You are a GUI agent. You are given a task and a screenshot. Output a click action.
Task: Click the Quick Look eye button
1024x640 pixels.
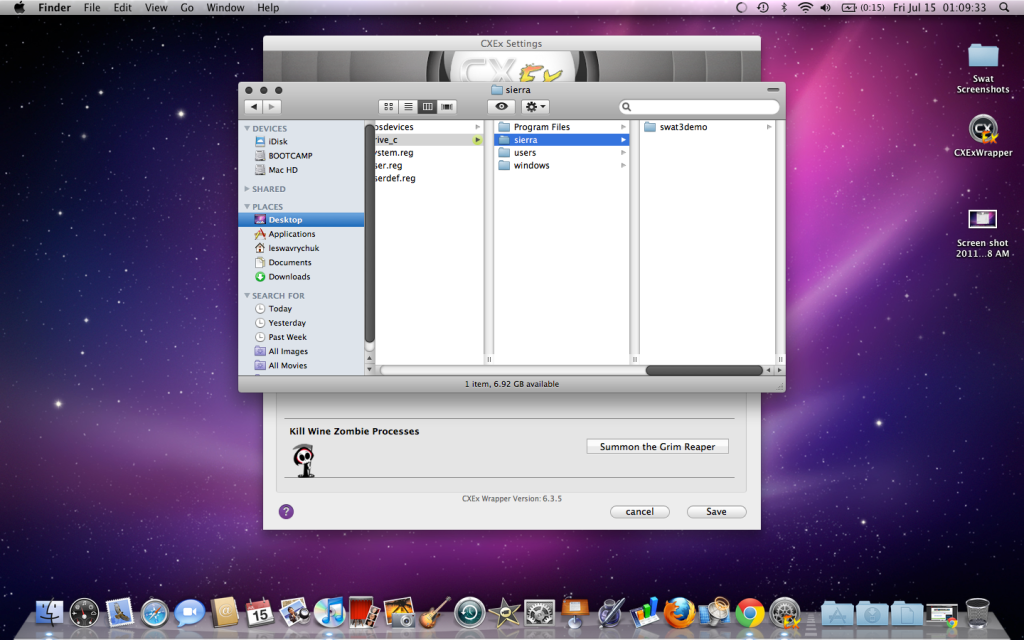(x=501, y=106)
